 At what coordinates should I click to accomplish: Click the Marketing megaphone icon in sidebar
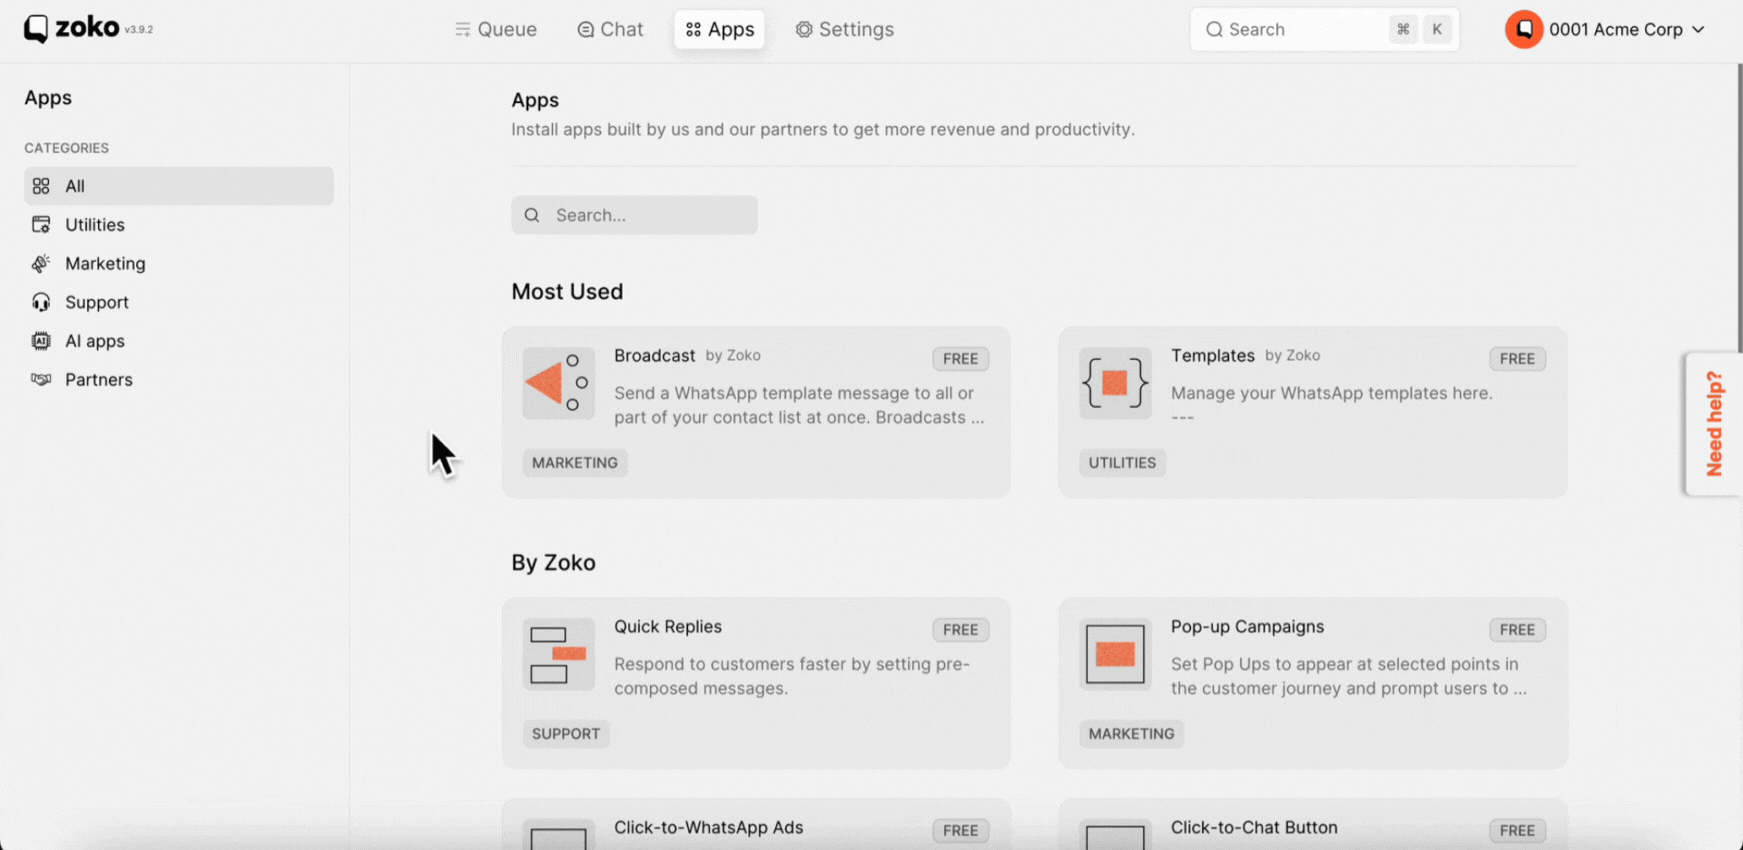click(41, 264)
